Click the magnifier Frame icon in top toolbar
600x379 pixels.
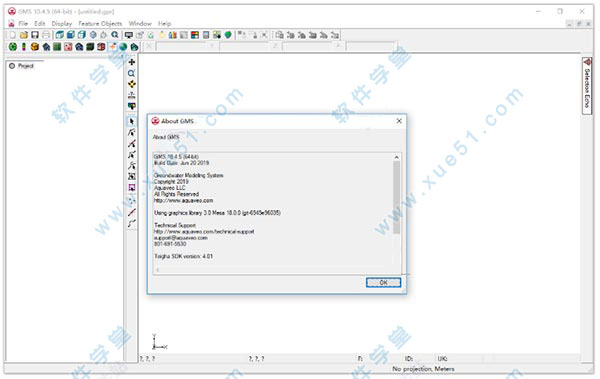pyautogui.click(x=115, y=35)
